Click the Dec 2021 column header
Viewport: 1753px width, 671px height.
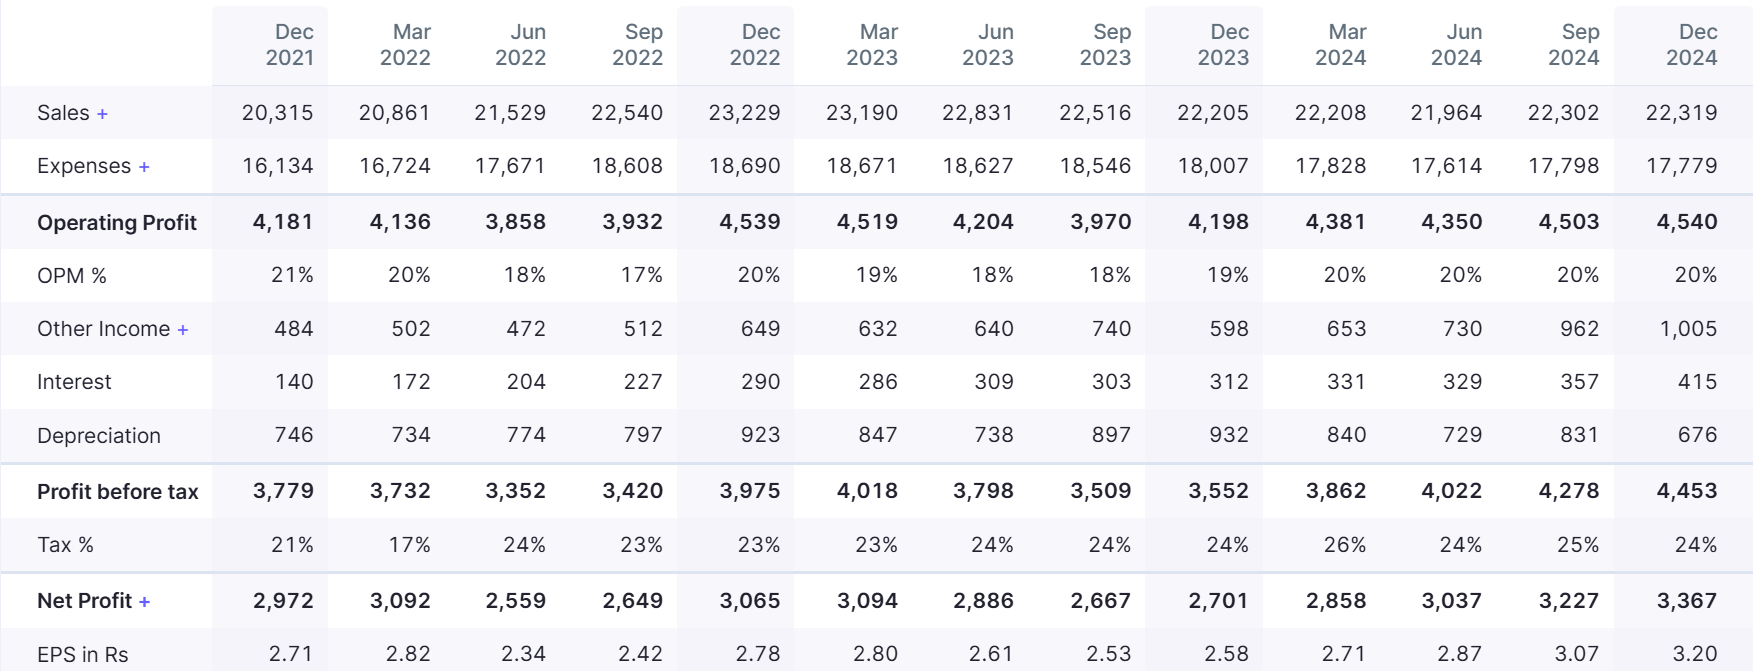[290, 45]
